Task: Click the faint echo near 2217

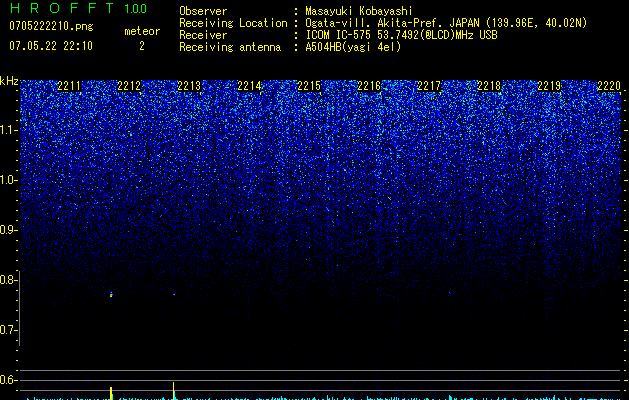Action: (x=450, y=293)
